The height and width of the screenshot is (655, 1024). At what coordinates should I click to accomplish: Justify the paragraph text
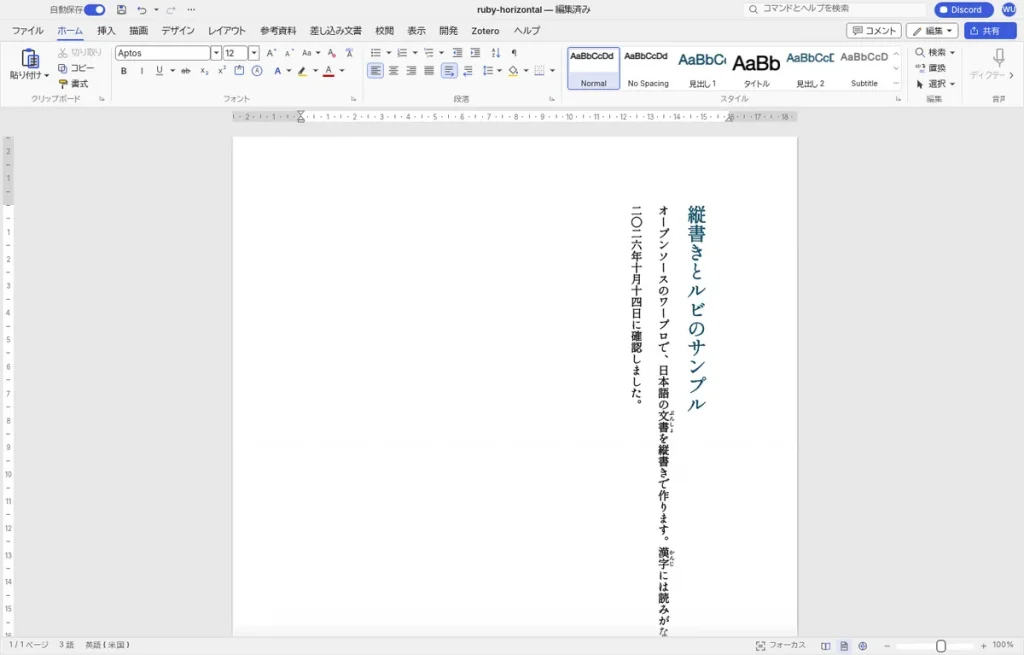point(429,71)
